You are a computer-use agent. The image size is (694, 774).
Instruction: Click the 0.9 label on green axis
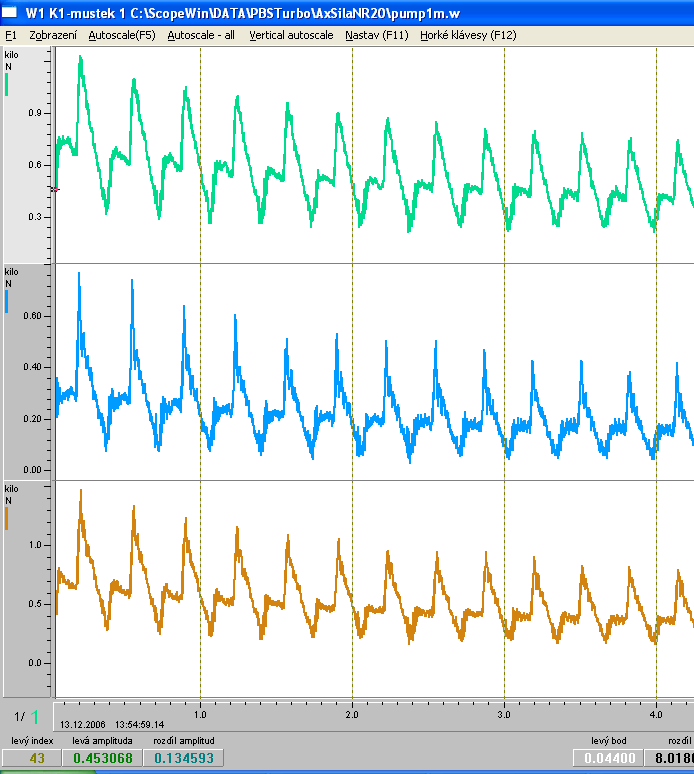(x=35, y=113)
